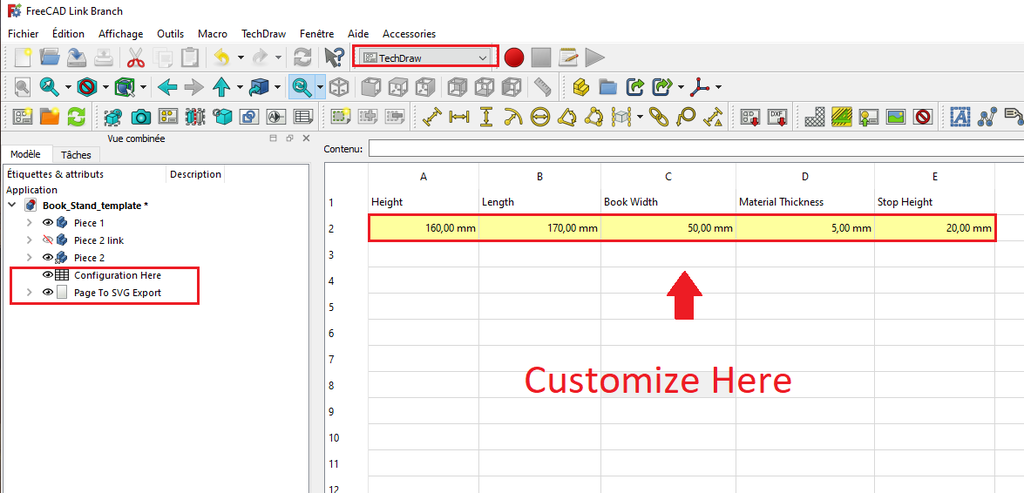Click the Export page as SVG icon
The height and width of the screenshot is (493, 1024).
click(749, 117)
